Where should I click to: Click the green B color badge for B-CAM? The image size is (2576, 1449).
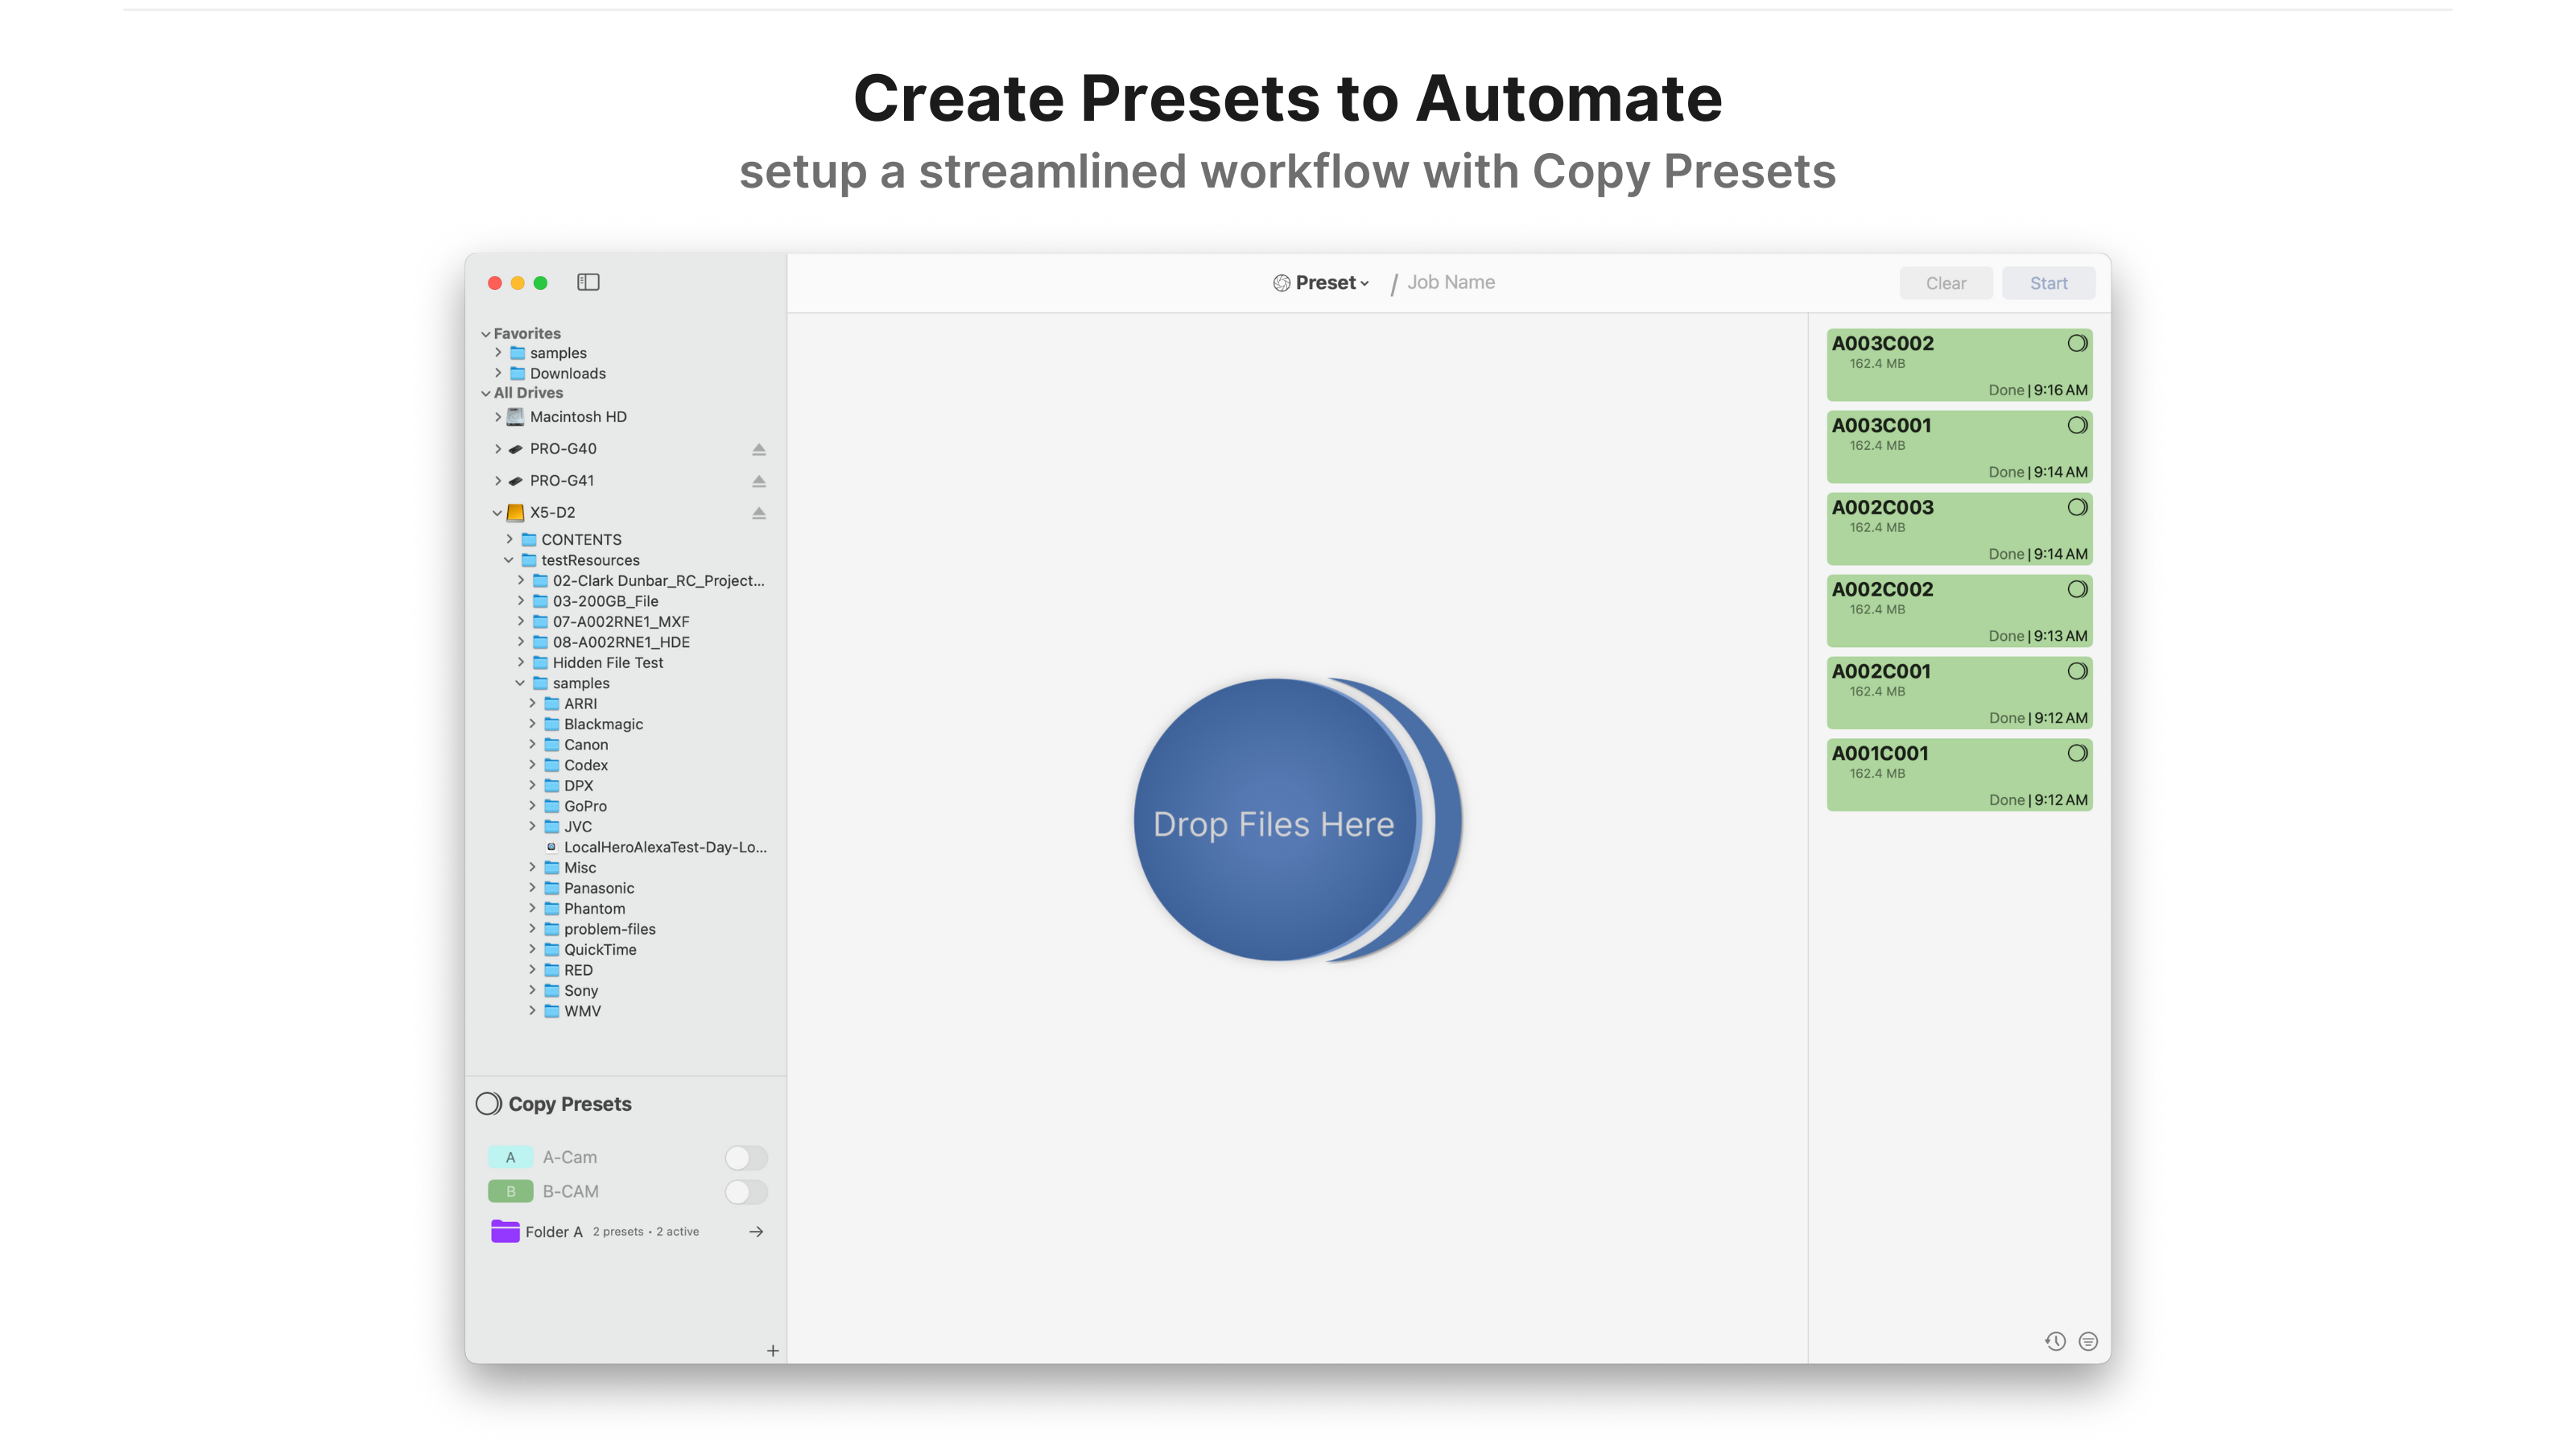tap(511, 1192)
